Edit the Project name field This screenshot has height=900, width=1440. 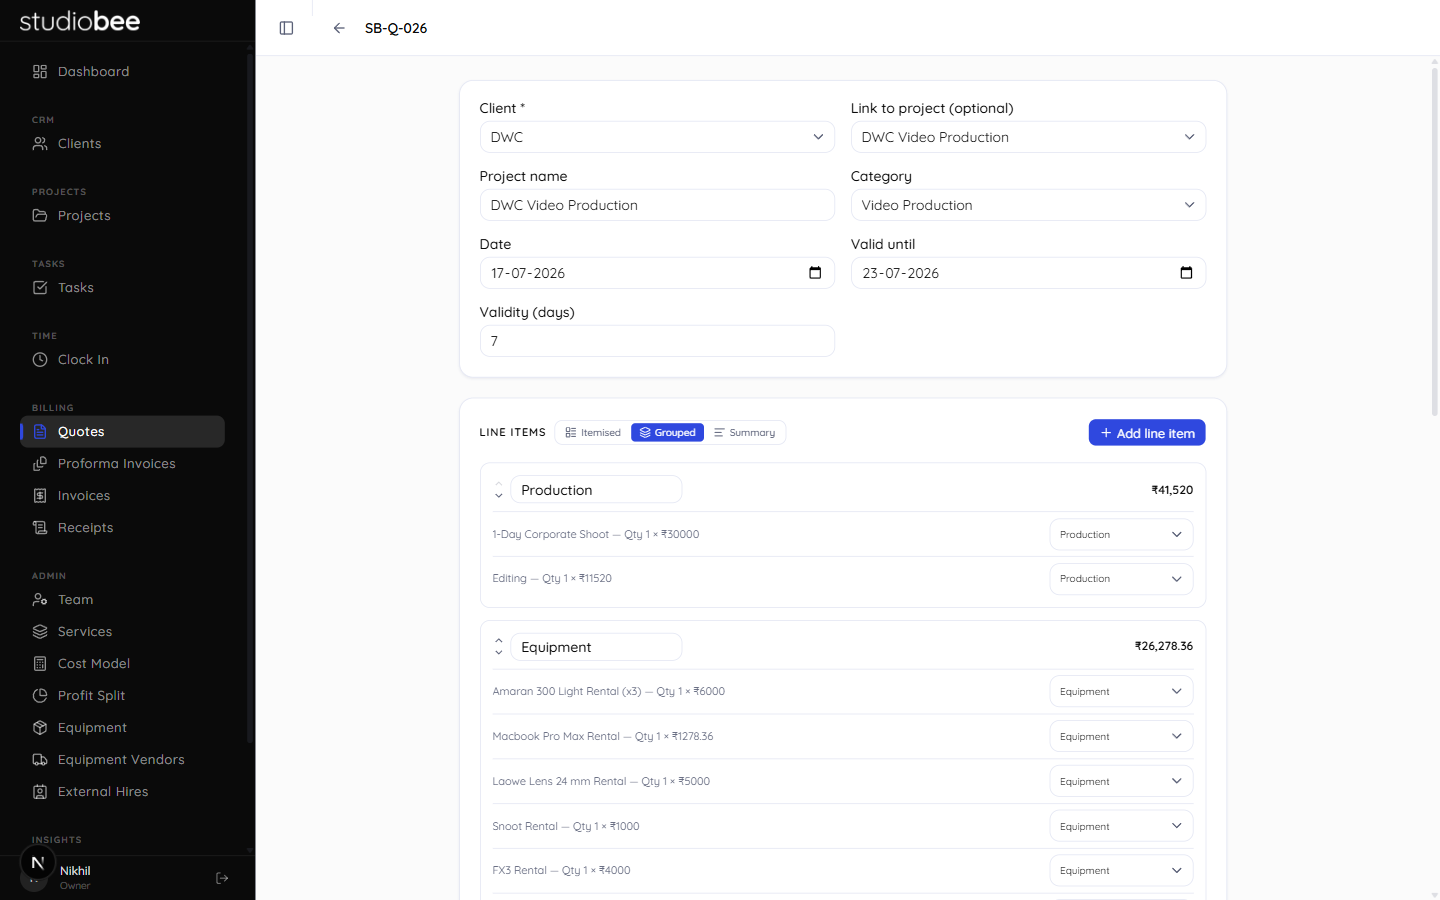click(657, 205)
